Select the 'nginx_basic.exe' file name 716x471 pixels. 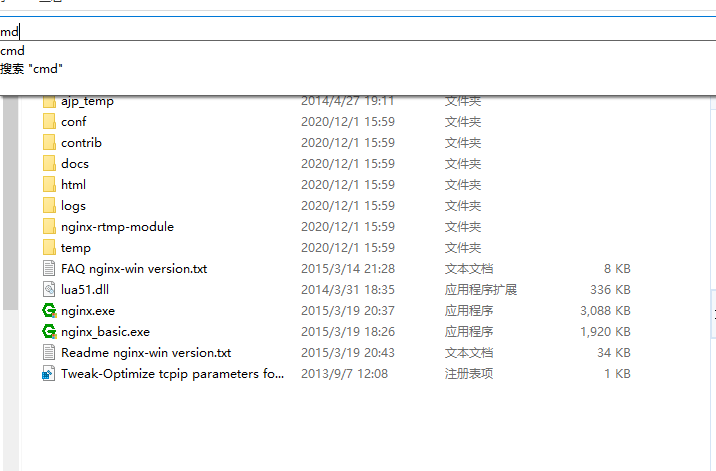click(105, 332)
